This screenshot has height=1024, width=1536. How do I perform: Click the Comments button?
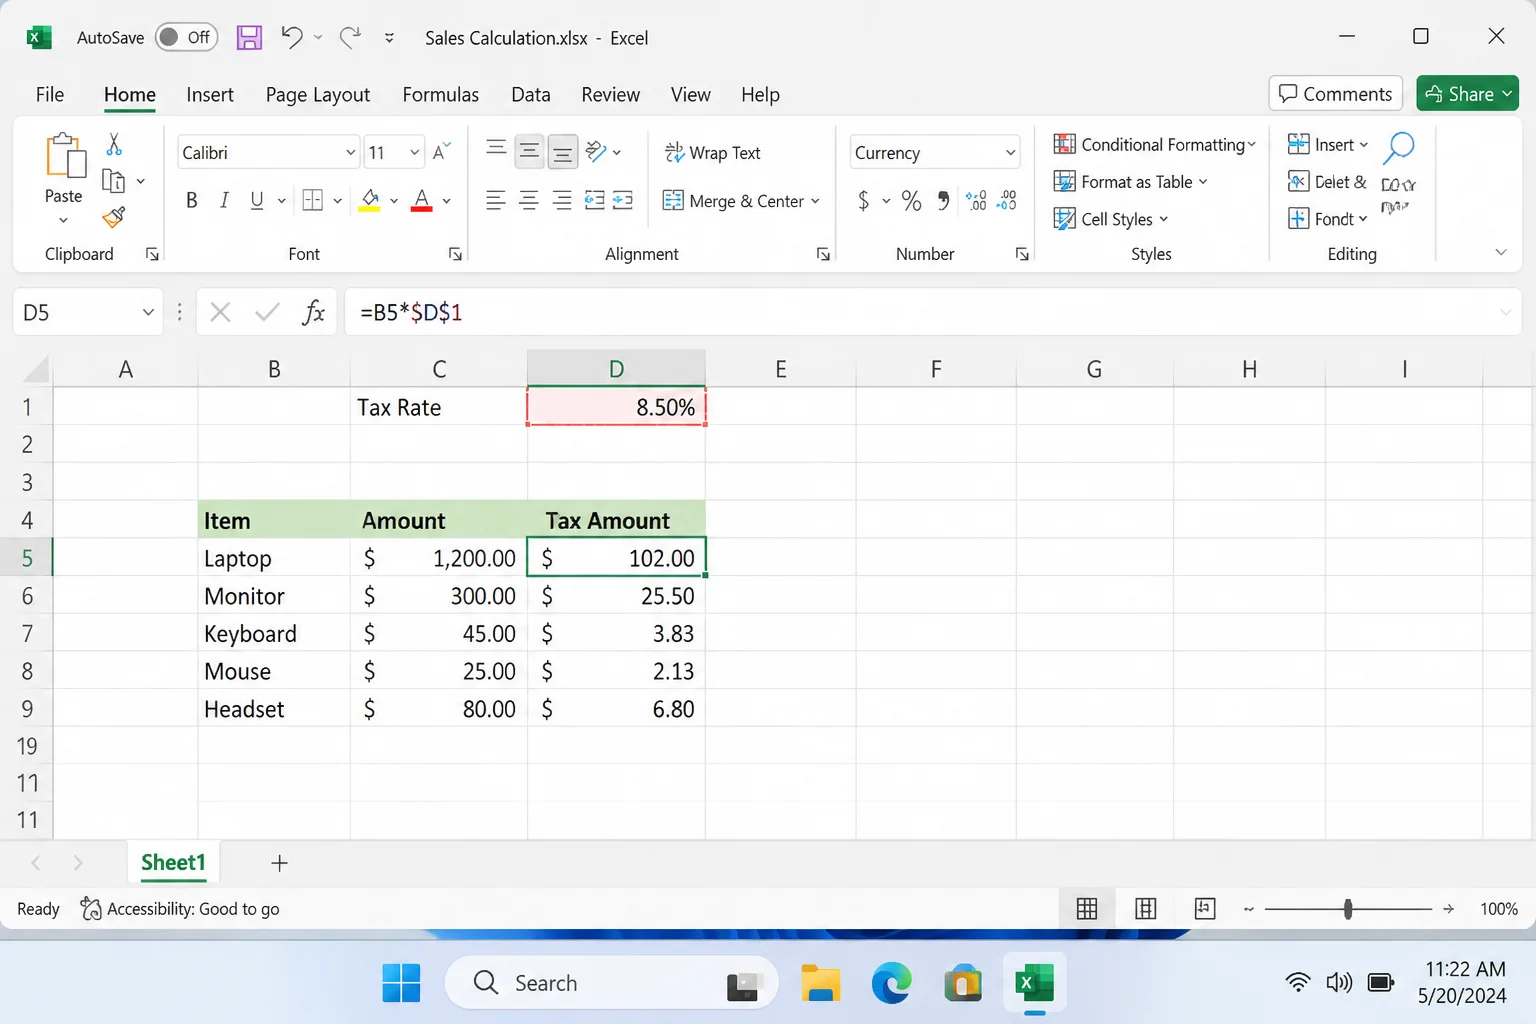point(1335,94)
